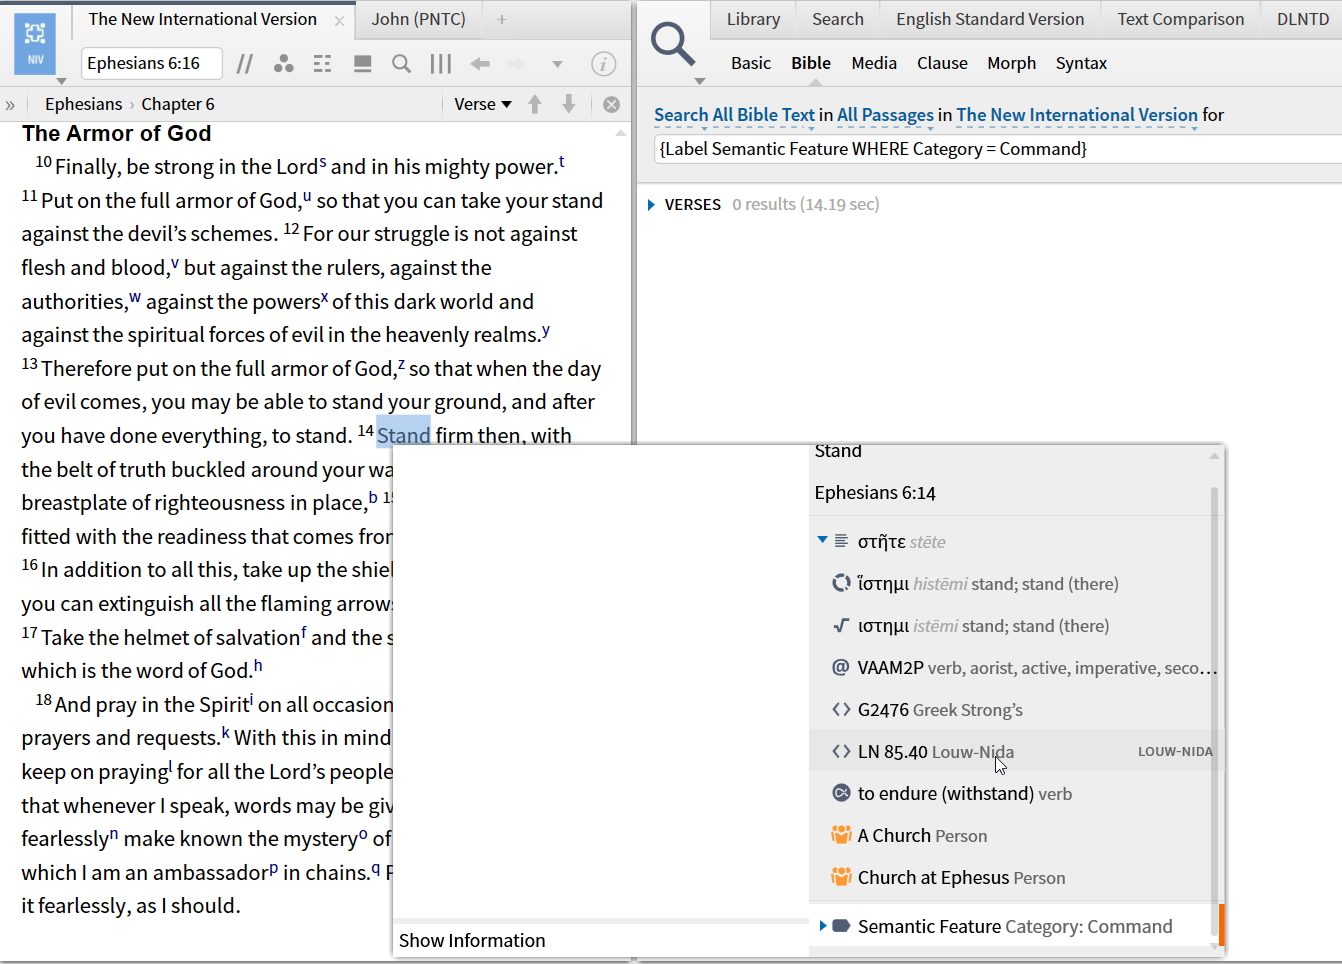Viewport: 1342px width, 964px height.
Task: Go back with the left arrow
Action: coord(480,64)
